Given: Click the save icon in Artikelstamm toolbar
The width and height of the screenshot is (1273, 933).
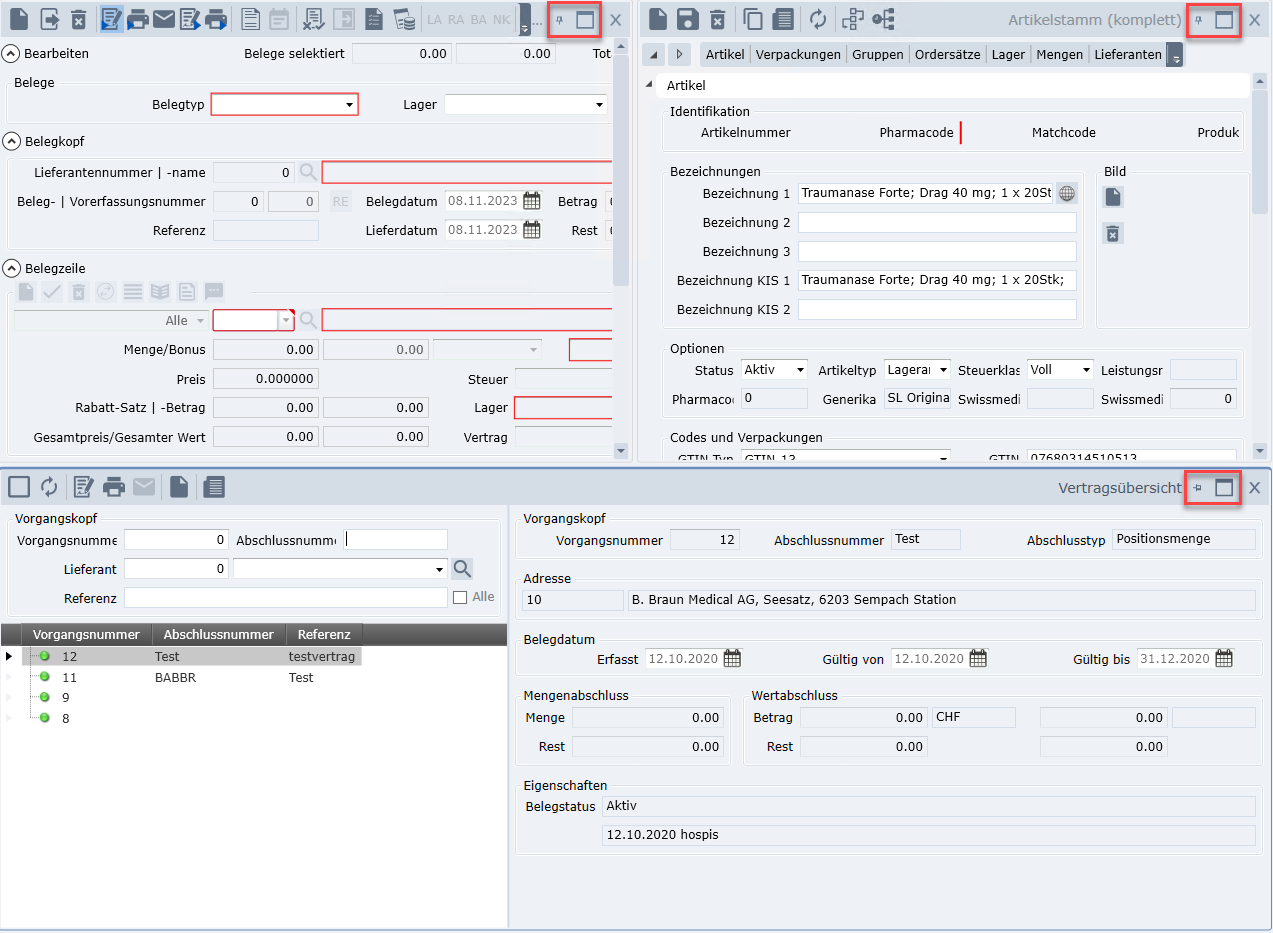Looking at the screenshot, I should [687, 19].
